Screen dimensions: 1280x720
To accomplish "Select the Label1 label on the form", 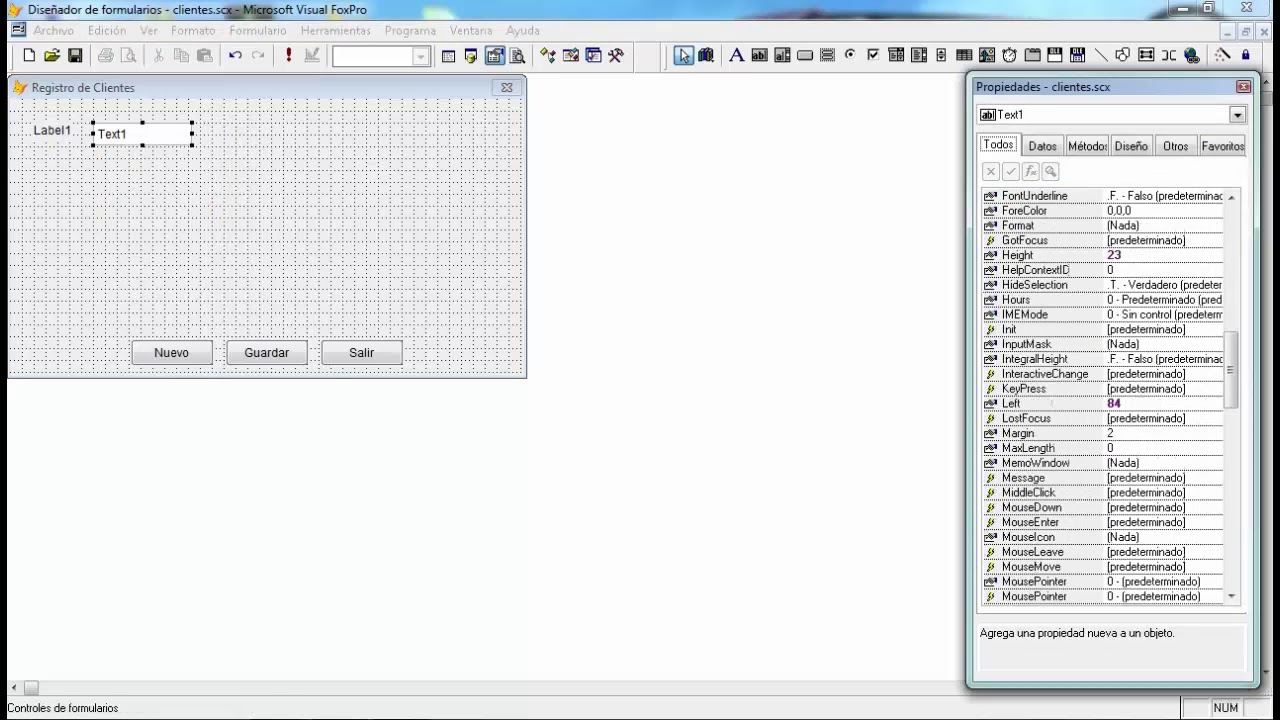I will (x=52, y=130).
